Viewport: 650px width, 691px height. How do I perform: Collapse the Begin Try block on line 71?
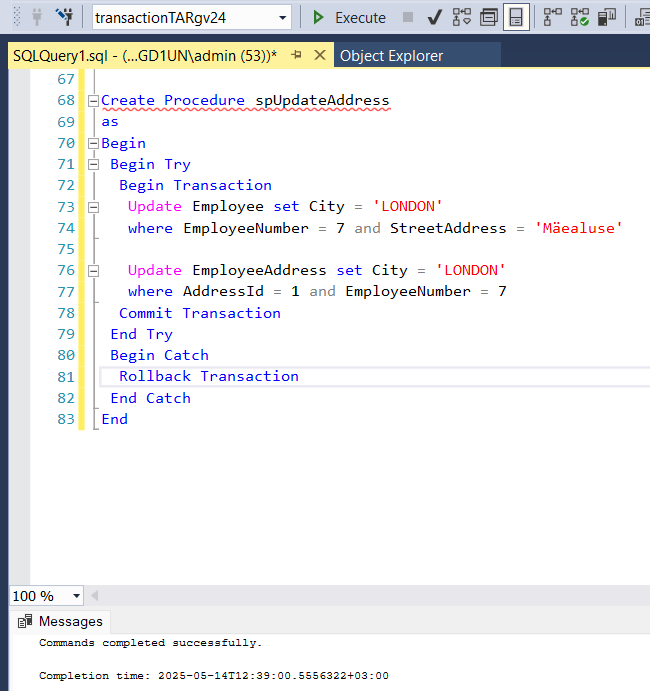(x=93, y=165)
